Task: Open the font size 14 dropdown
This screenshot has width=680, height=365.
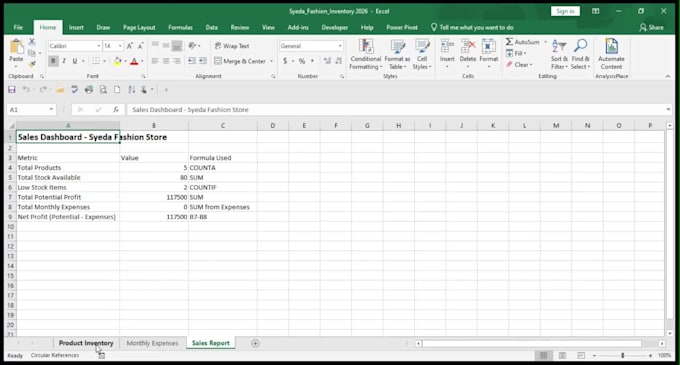Action: pos(120,46)
